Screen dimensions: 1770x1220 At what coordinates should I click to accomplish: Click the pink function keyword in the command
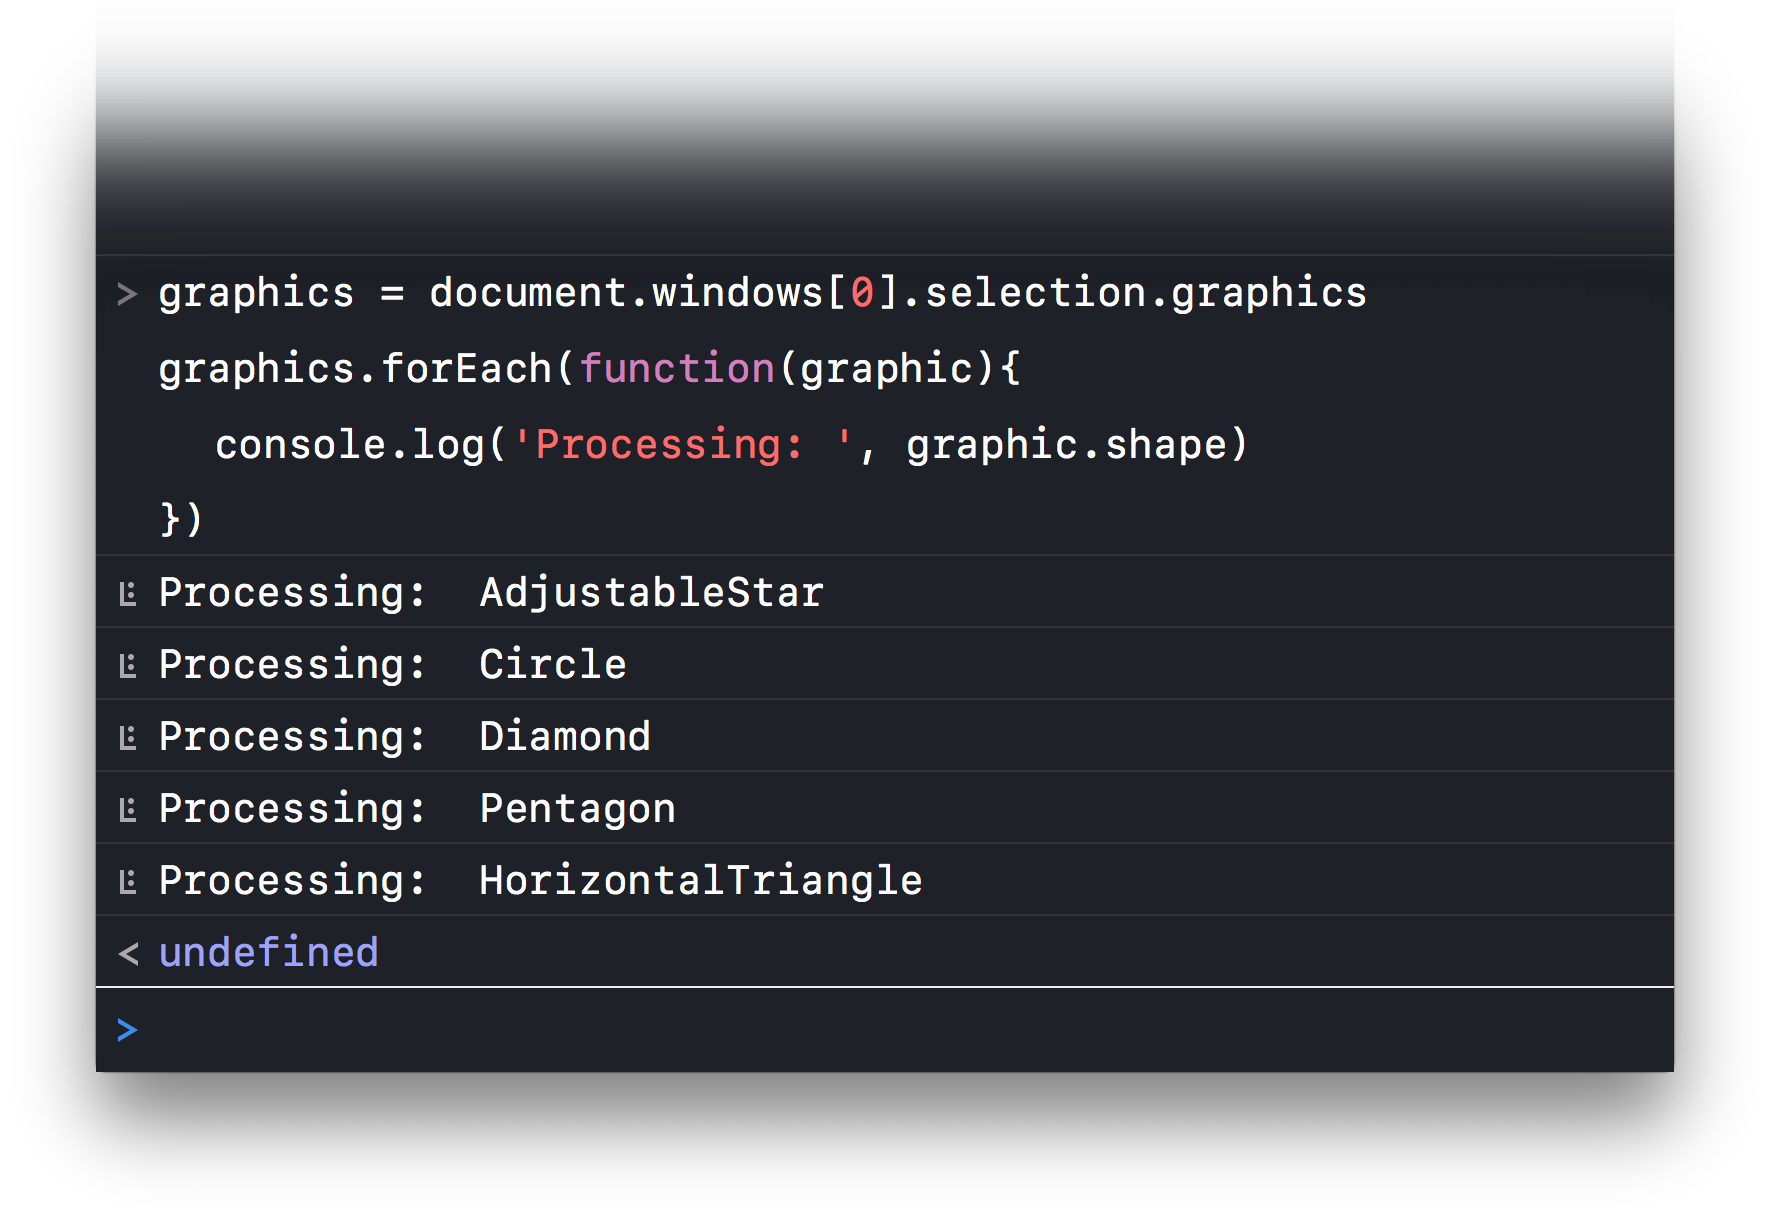click(x=677, y=369)
